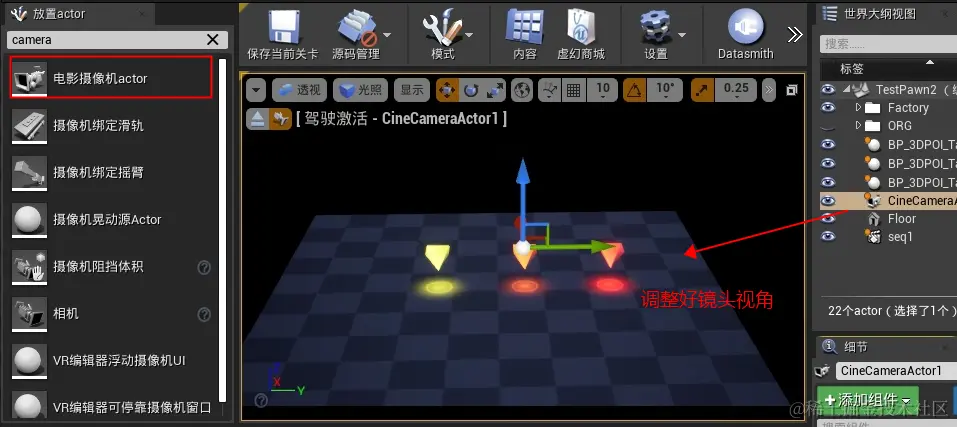Click the eject pilot mode button

pyautogui.click(x=256, y=118)
